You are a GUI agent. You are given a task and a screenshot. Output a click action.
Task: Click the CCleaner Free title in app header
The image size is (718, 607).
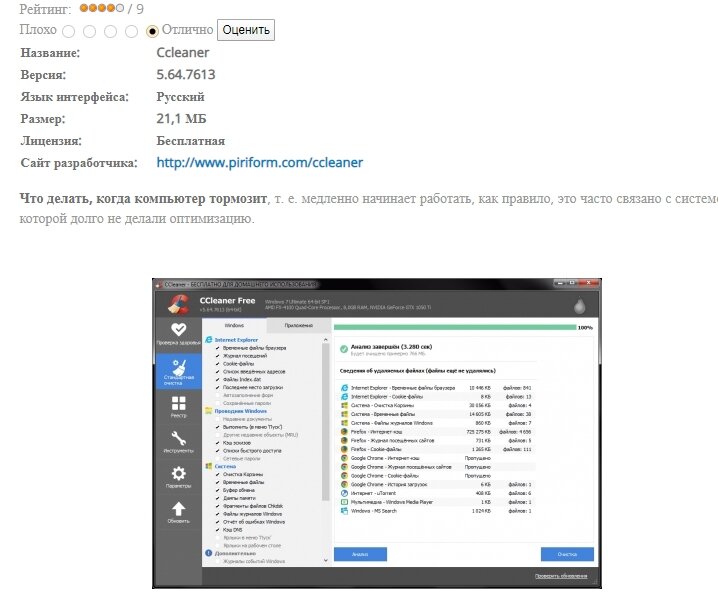tap(227, 301)
